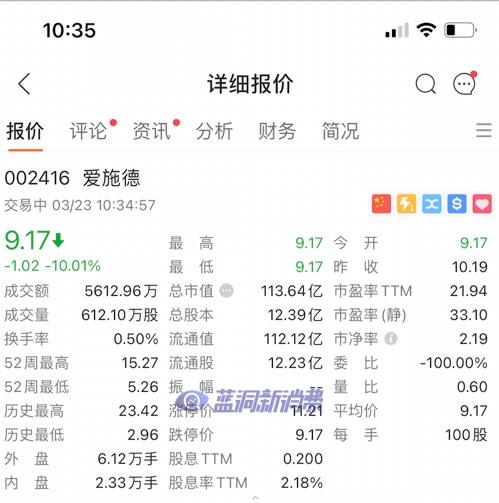Open the 分析 tab
The height and width of the screenshot is (503, 499).
(214, 131)
